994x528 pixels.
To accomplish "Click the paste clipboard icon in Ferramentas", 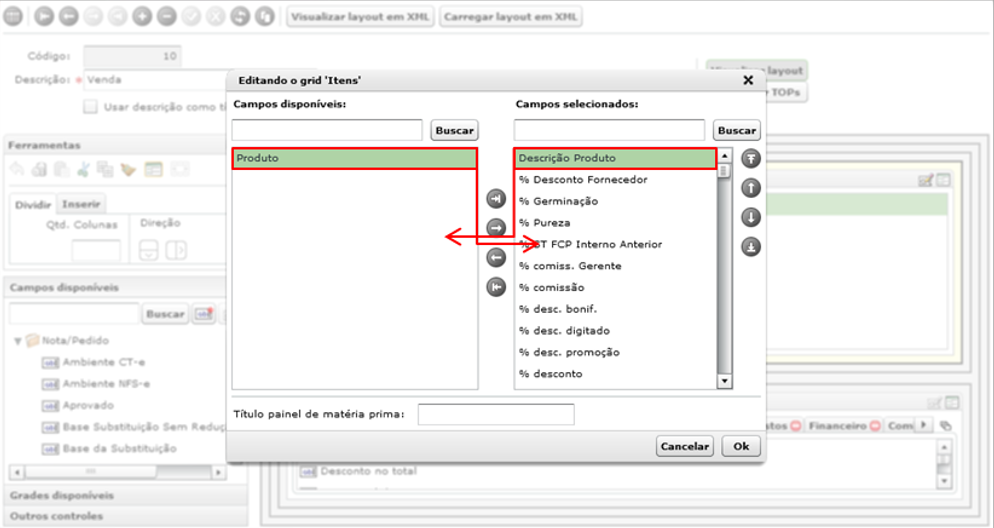I will pos(61,169).
